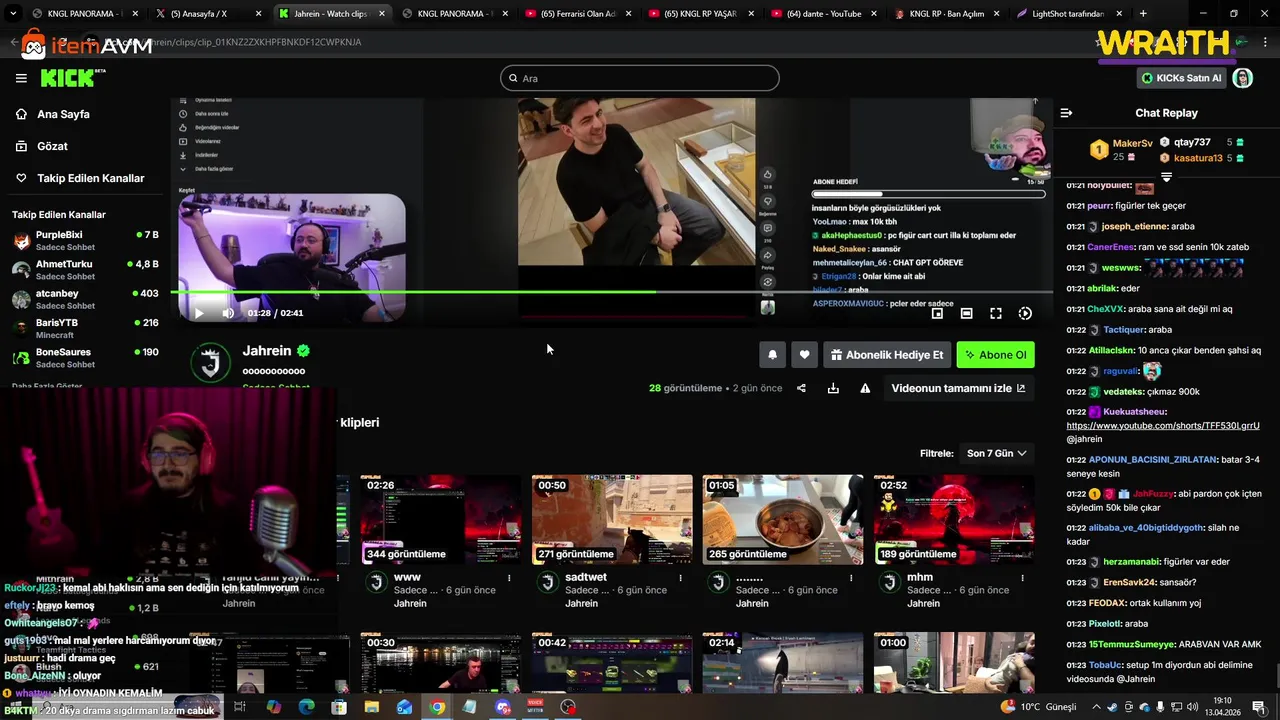Open the 02:14 clip thumbnail in second row

point(783,664)
